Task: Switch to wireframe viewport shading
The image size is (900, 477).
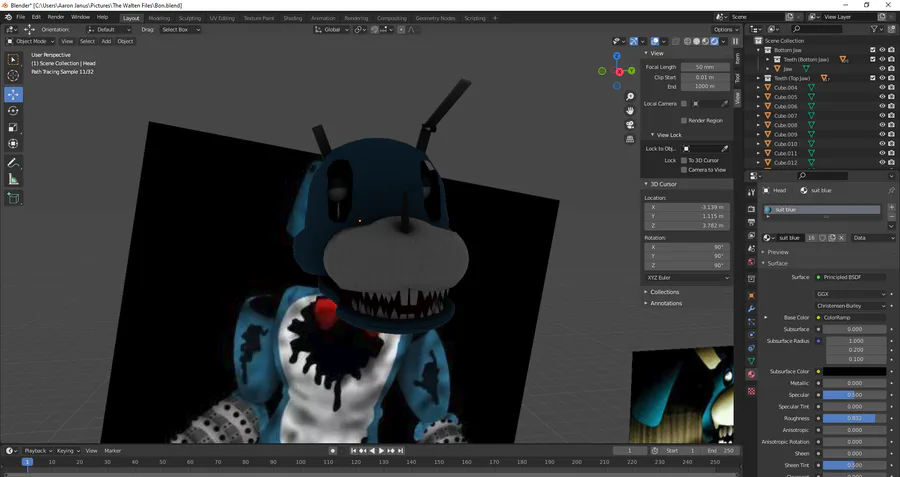Action: [688, 41]
